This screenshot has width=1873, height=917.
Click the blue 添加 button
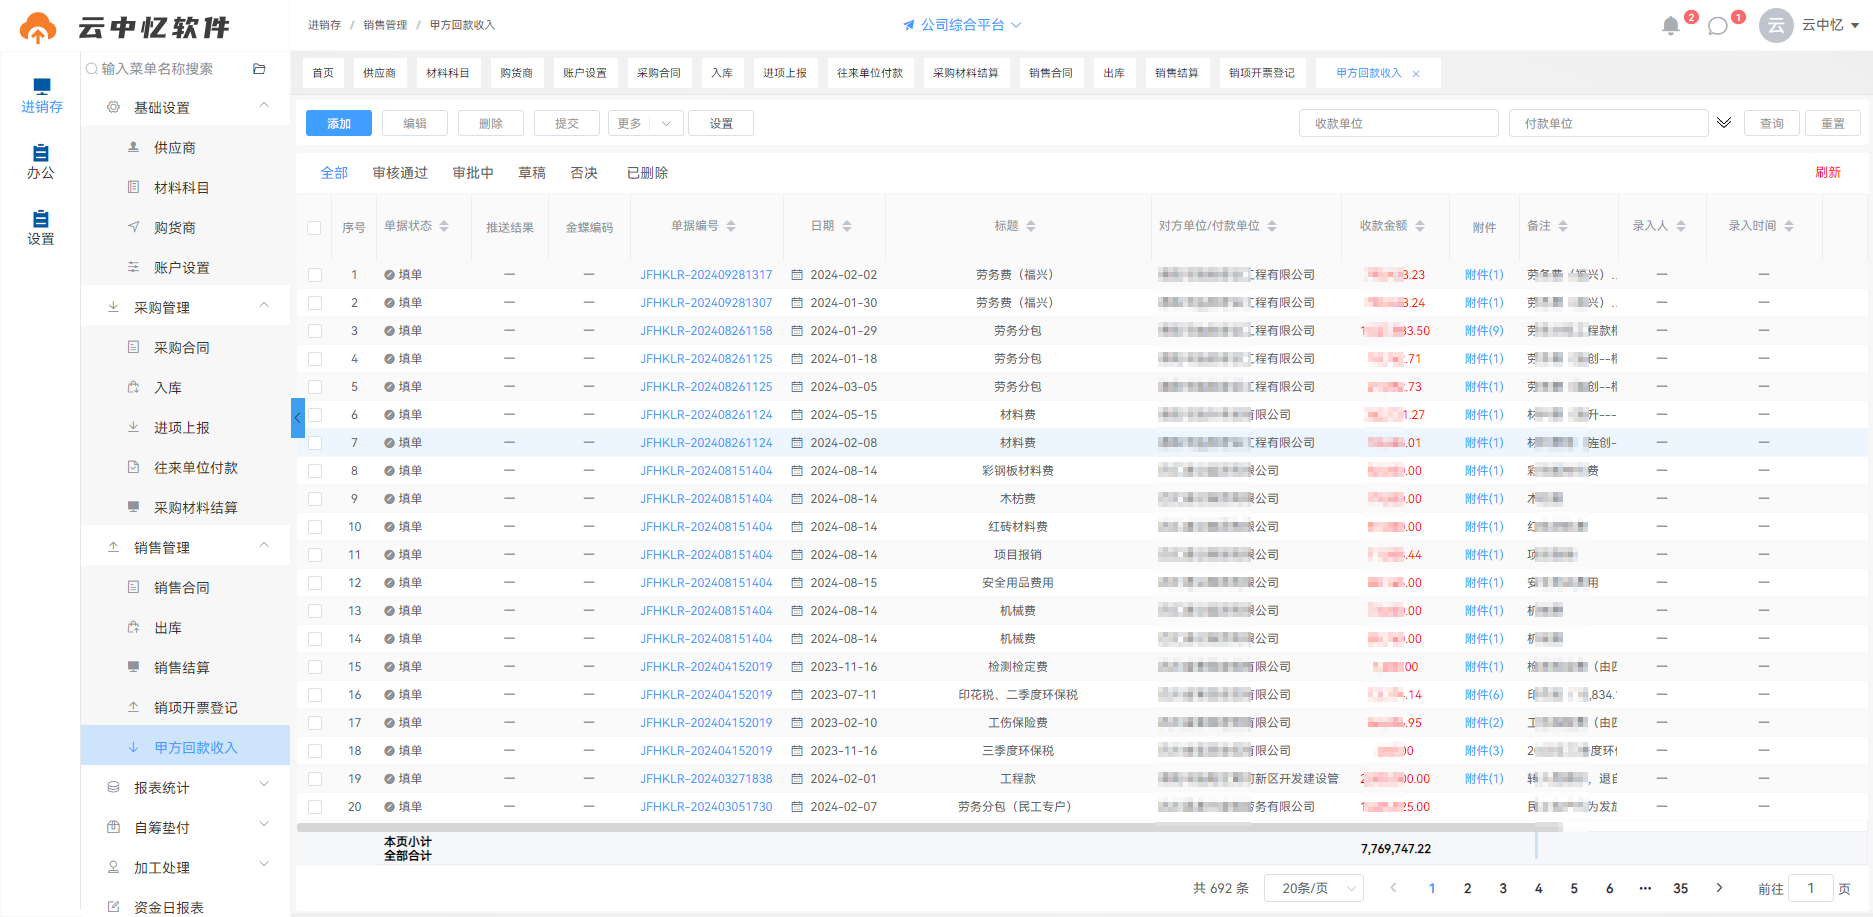[339, 123]
